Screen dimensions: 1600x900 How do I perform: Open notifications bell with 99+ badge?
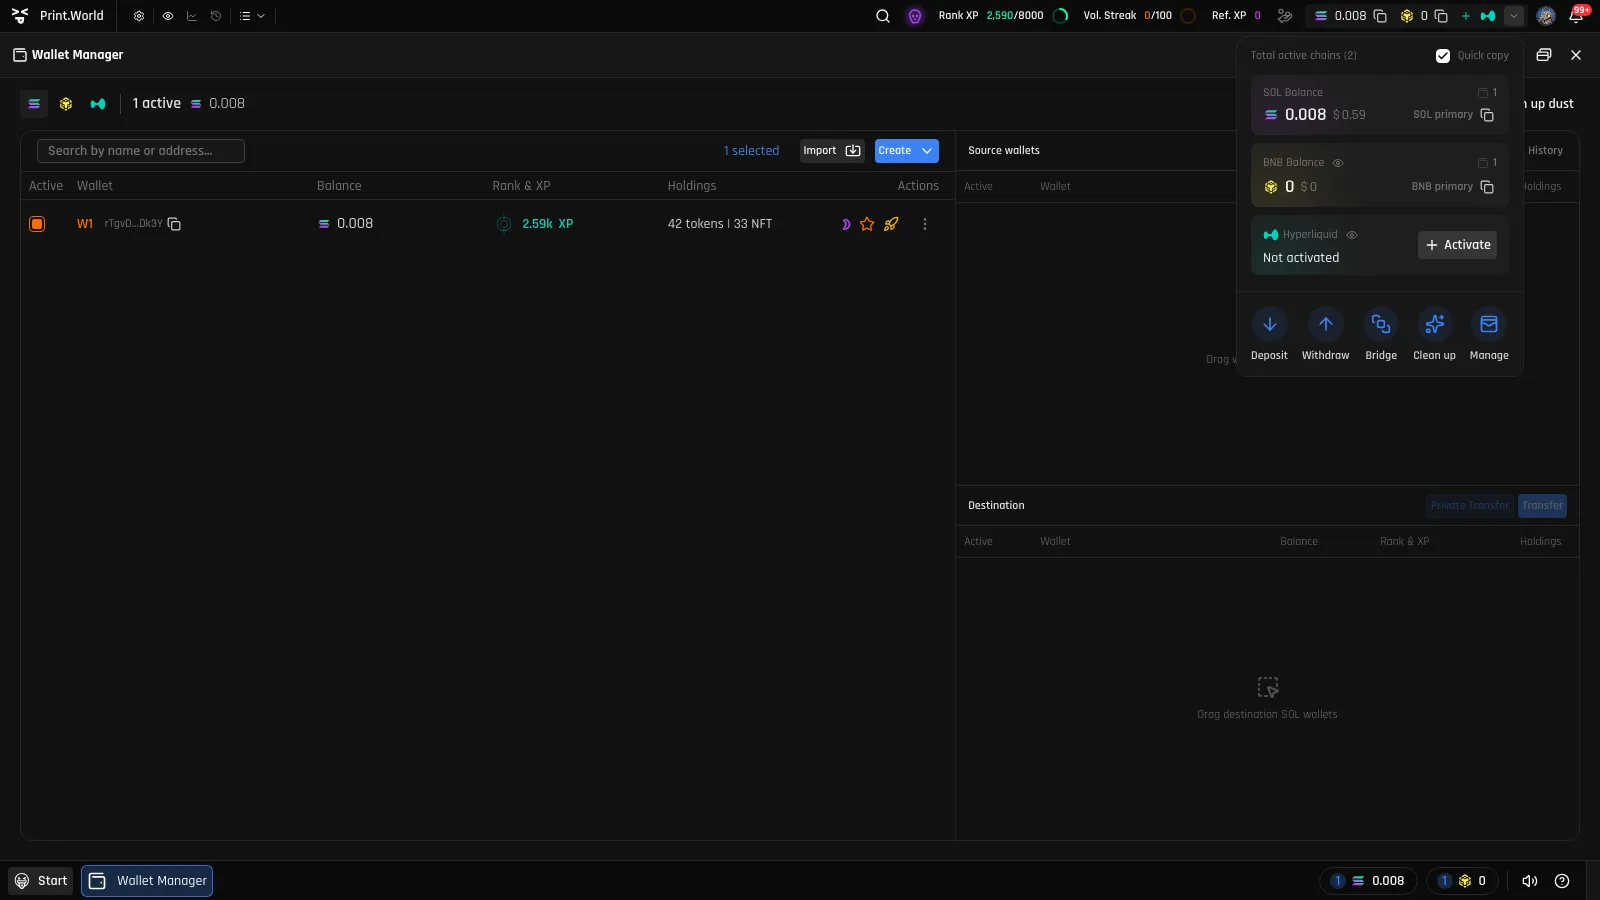1577,15
